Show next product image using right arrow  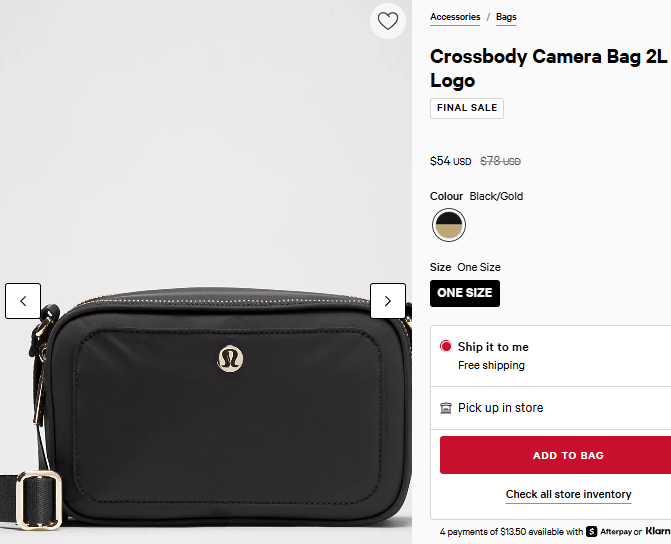(x=388, y=300)
